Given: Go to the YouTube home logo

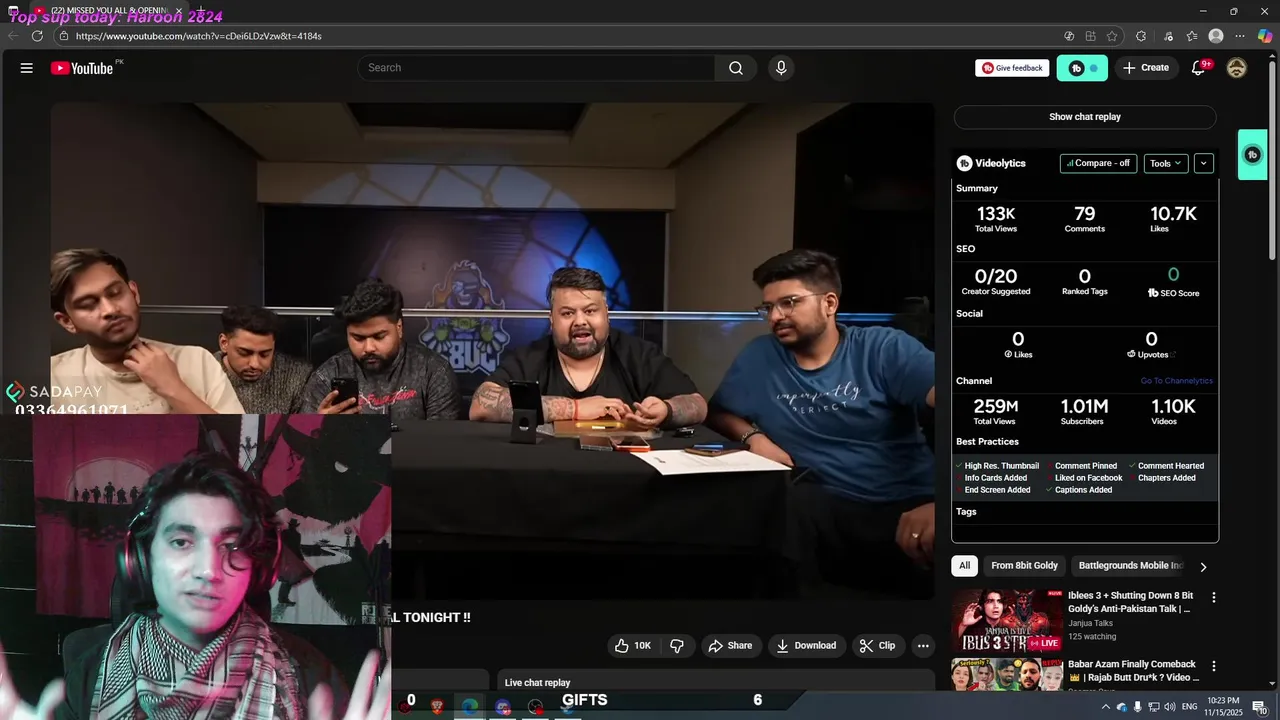Looking at the screenshot, I should point(82,68).
